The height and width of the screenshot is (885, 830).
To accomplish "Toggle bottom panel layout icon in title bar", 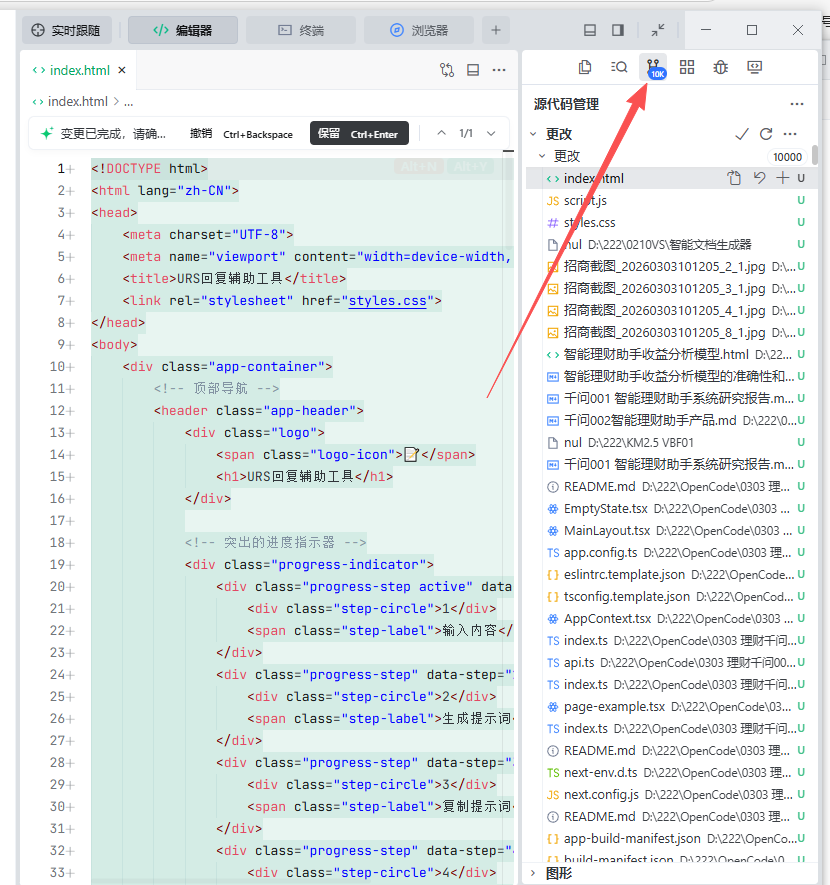I will (x=590, y=30).
